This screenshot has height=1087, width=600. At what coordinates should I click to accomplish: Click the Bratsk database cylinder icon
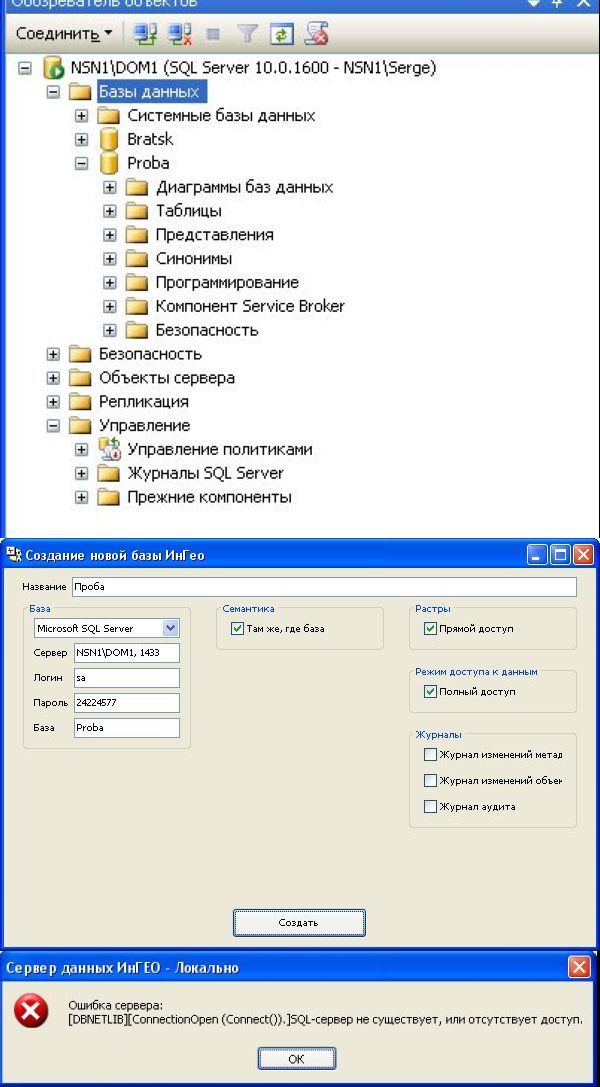point(109,139)
